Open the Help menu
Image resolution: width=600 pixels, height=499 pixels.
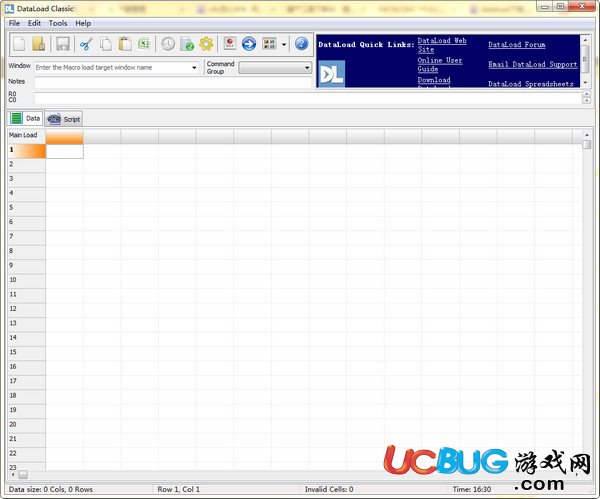pyautogui.click(x=83, y=23)
